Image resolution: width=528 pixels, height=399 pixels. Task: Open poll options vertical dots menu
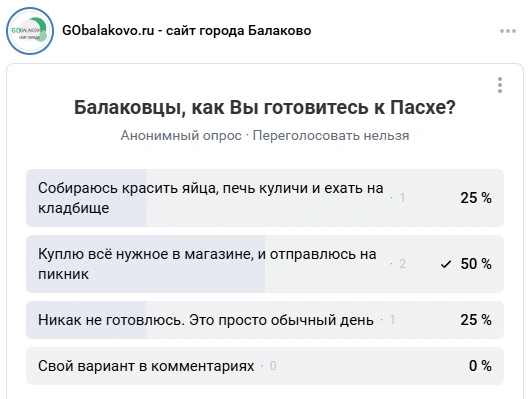tap(500, 85)
